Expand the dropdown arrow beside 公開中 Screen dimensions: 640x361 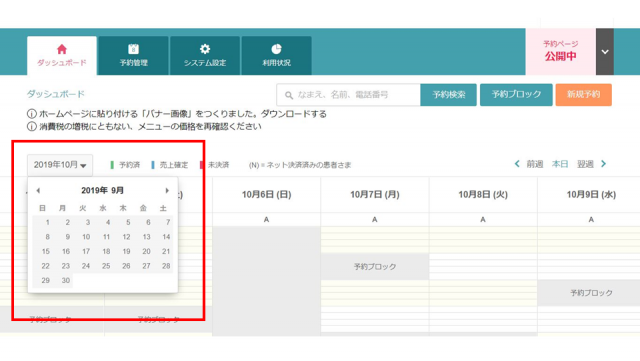click(x=605, y=52)
